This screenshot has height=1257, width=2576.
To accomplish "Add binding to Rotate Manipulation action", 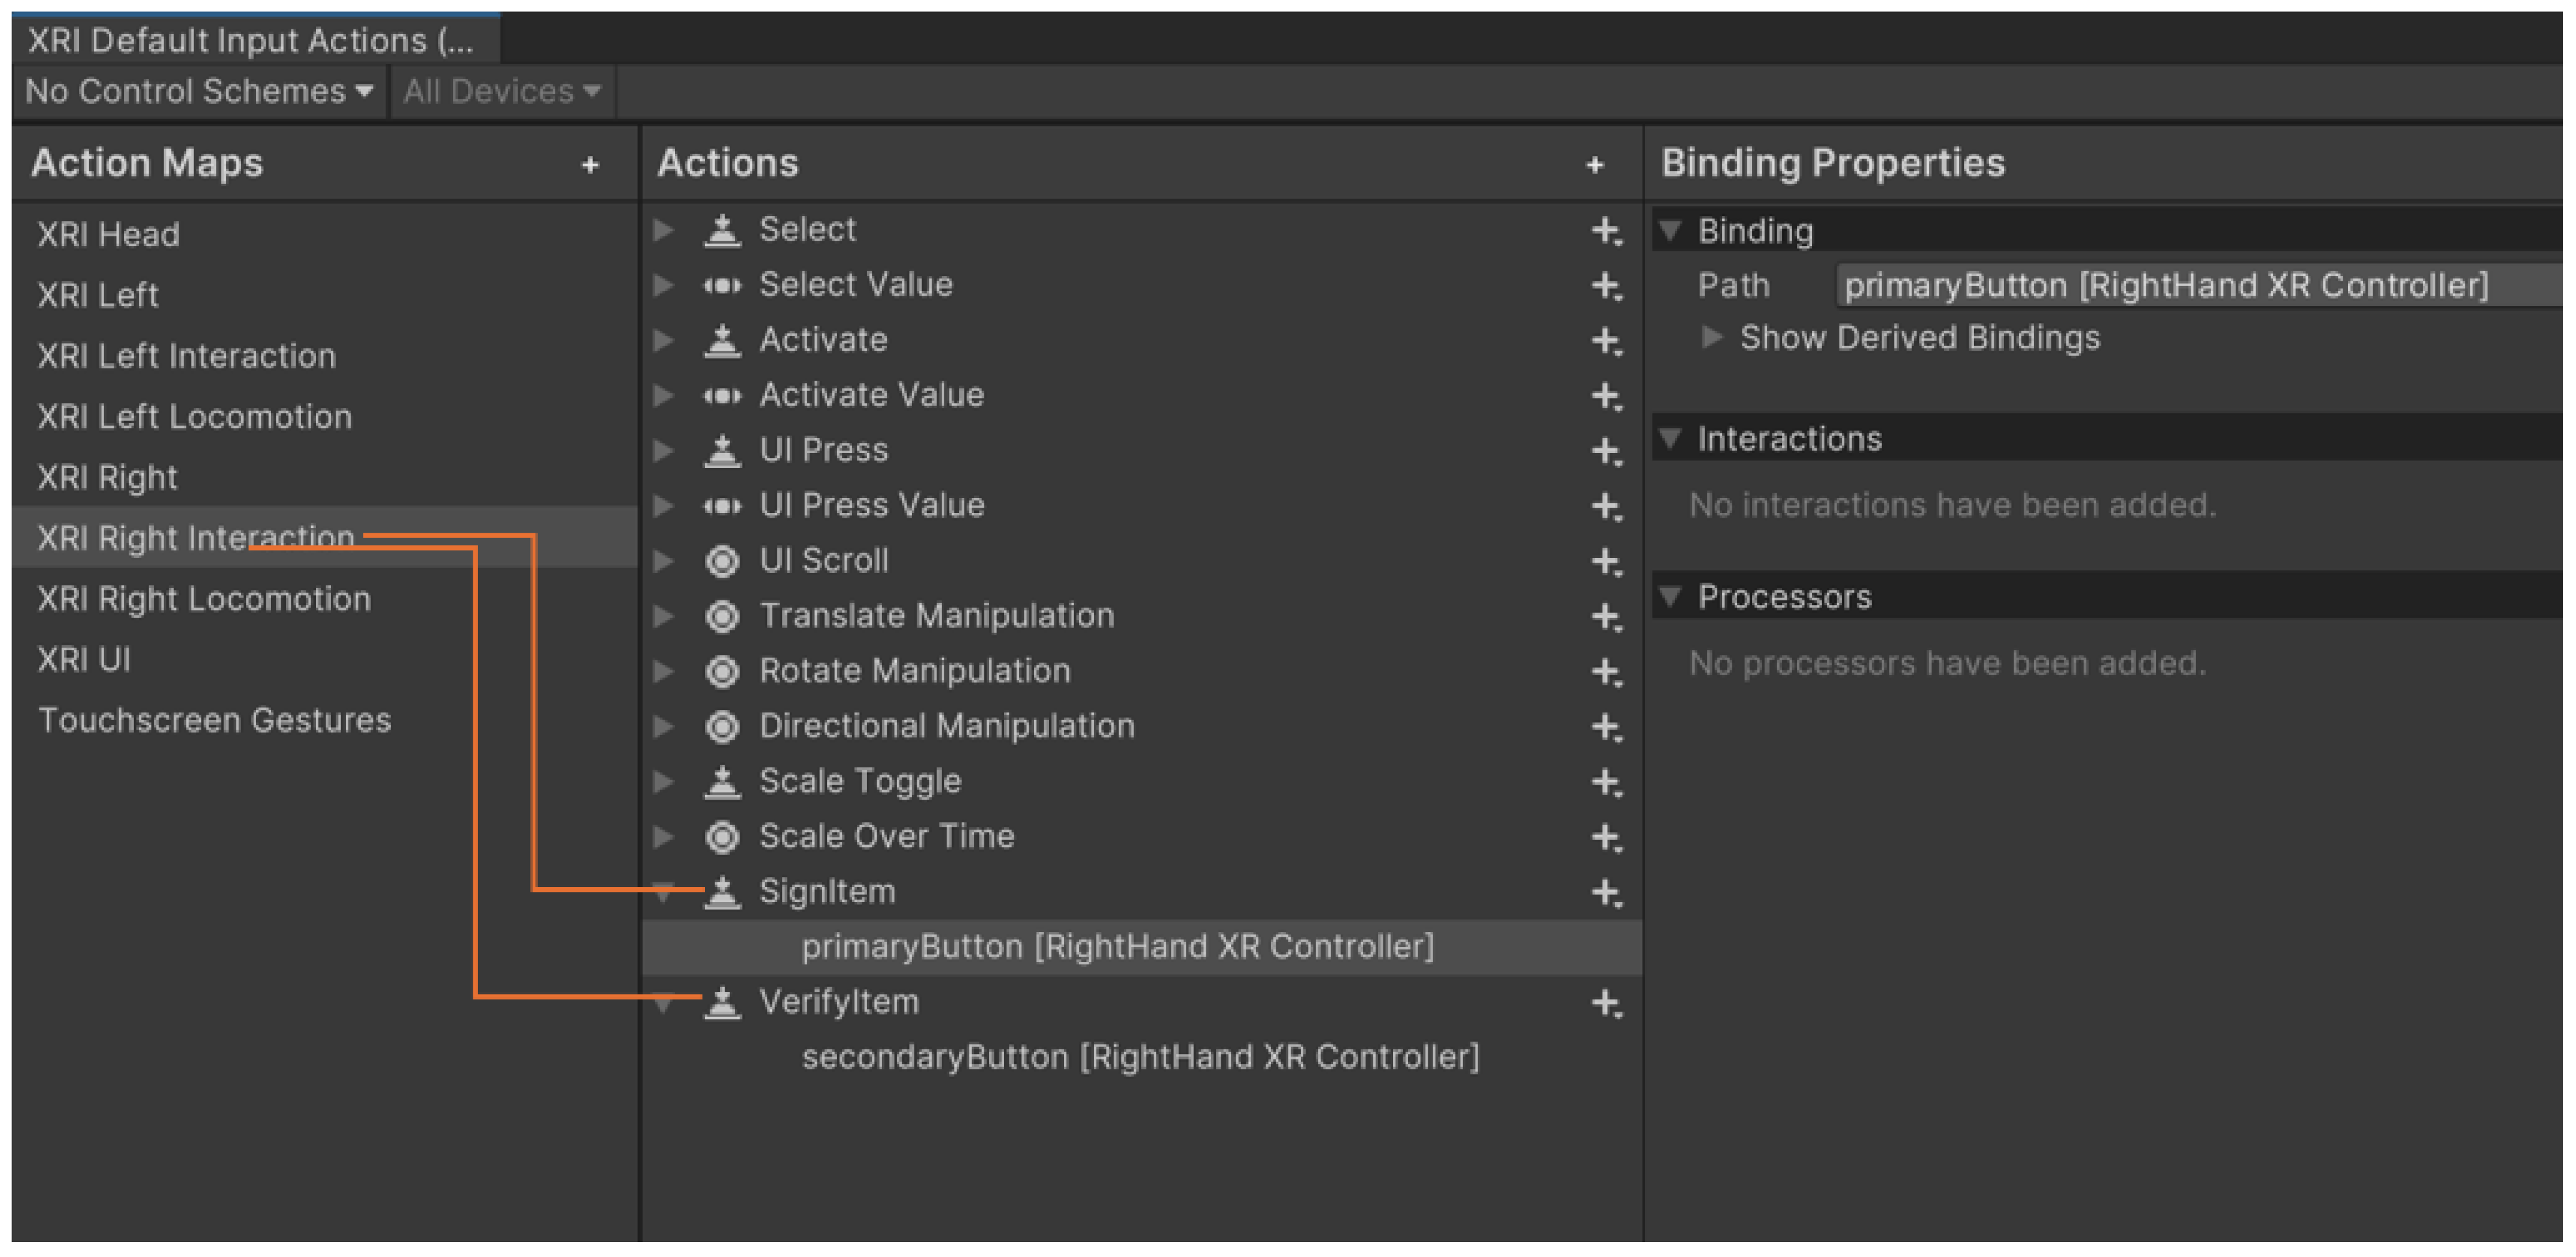I will click(x=1606, y=672).
